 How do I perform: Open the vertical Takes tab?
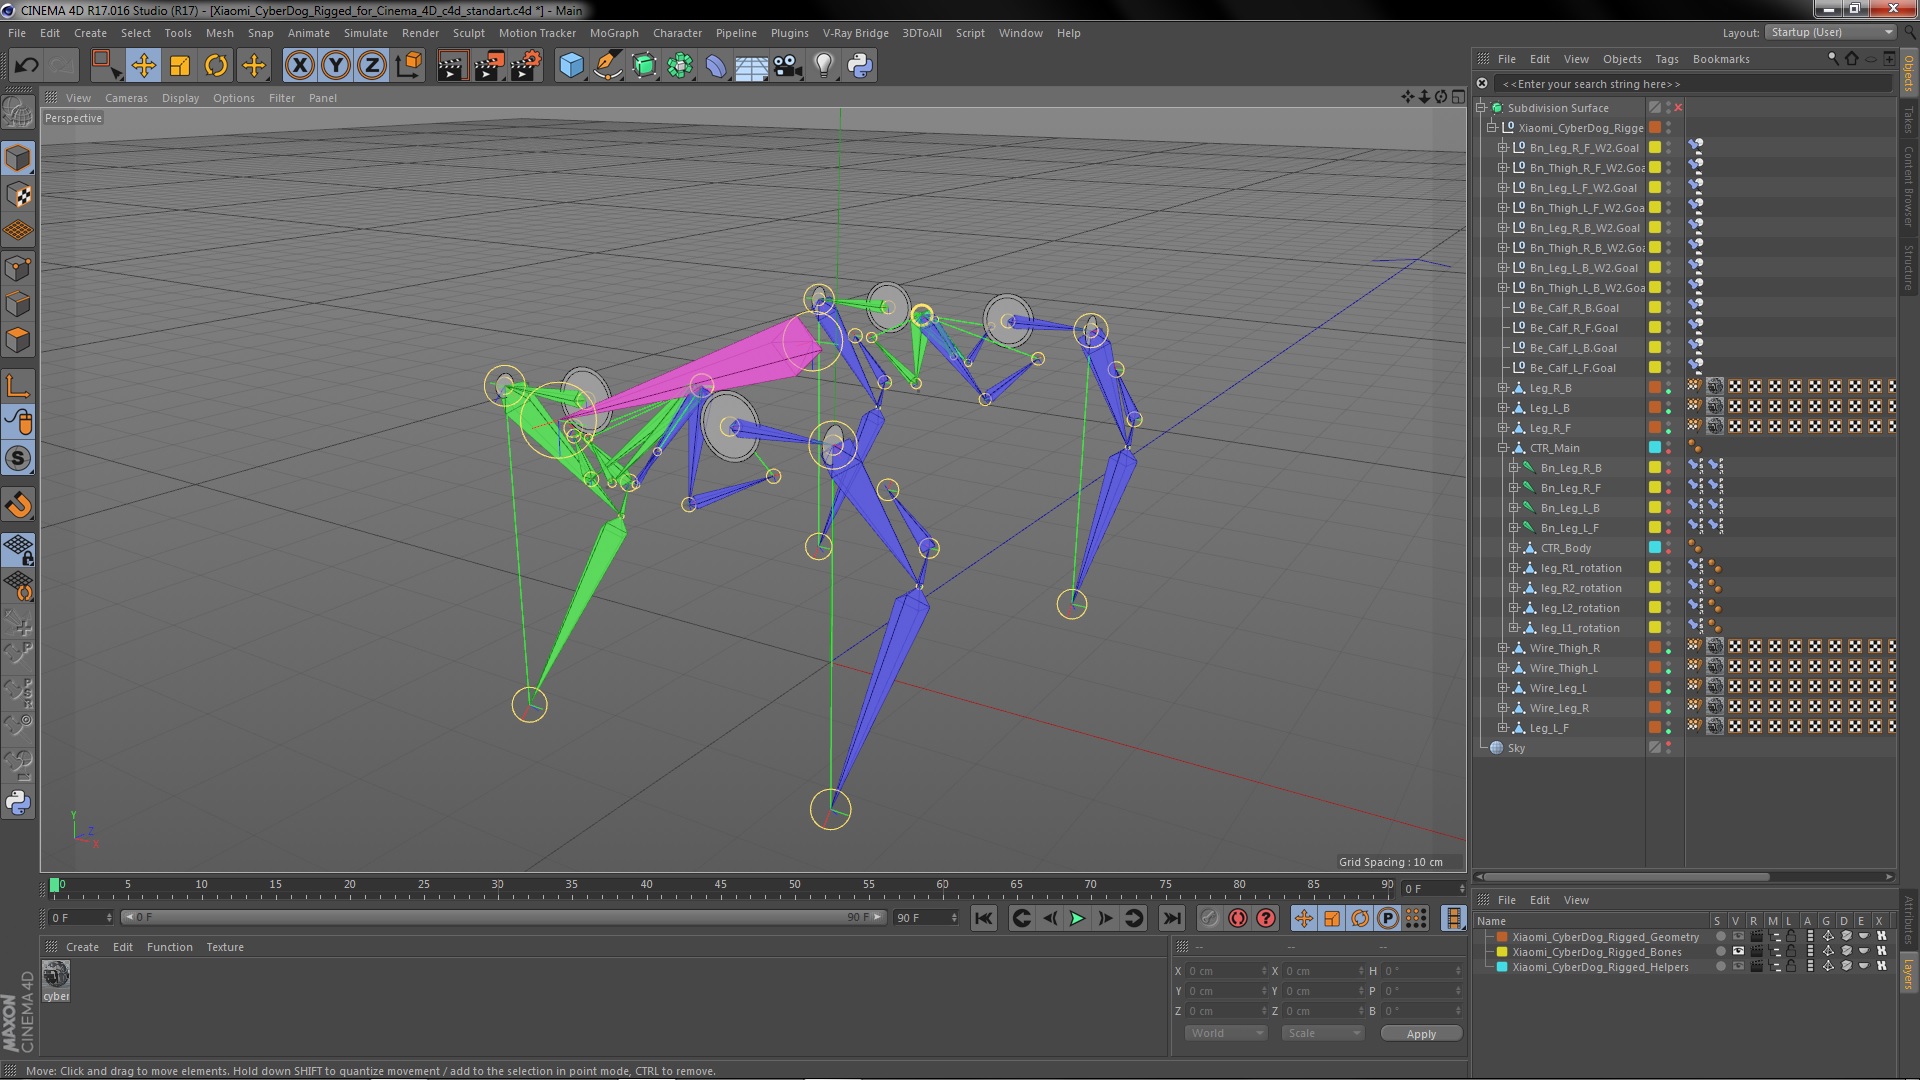tap(1908, 121)
